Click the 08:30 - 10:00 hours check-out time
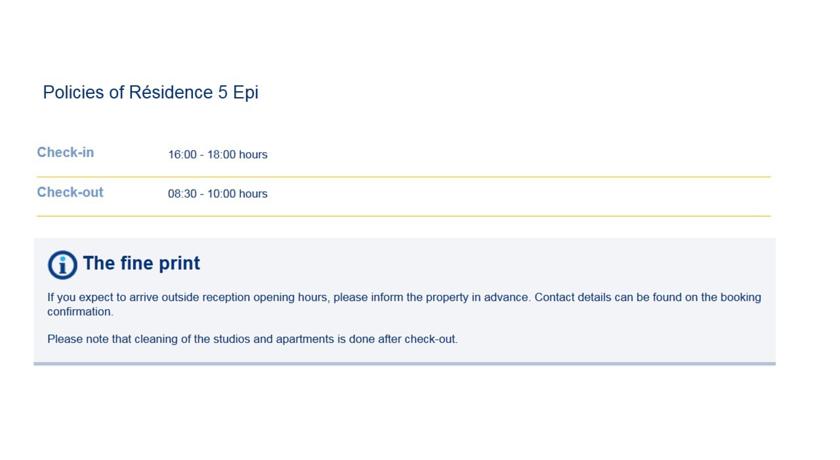The image size is (840, 460). 218,194
